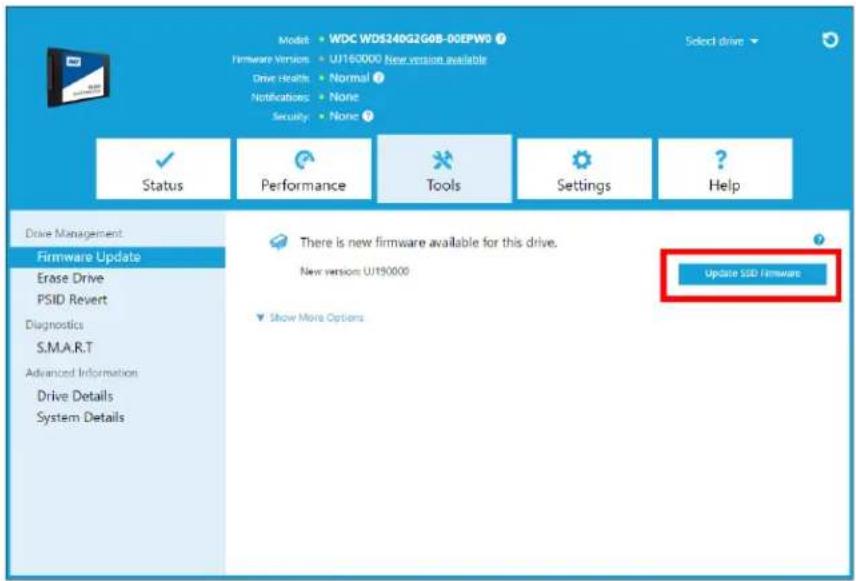Open the Tools tab
Viewport: 856px width, 581px height.
444,169
